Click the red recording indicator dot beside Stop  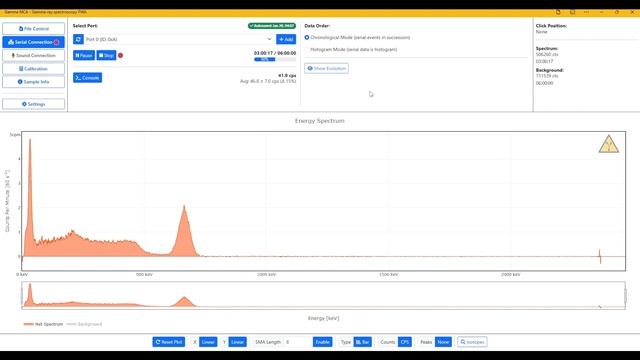[120, 56]
